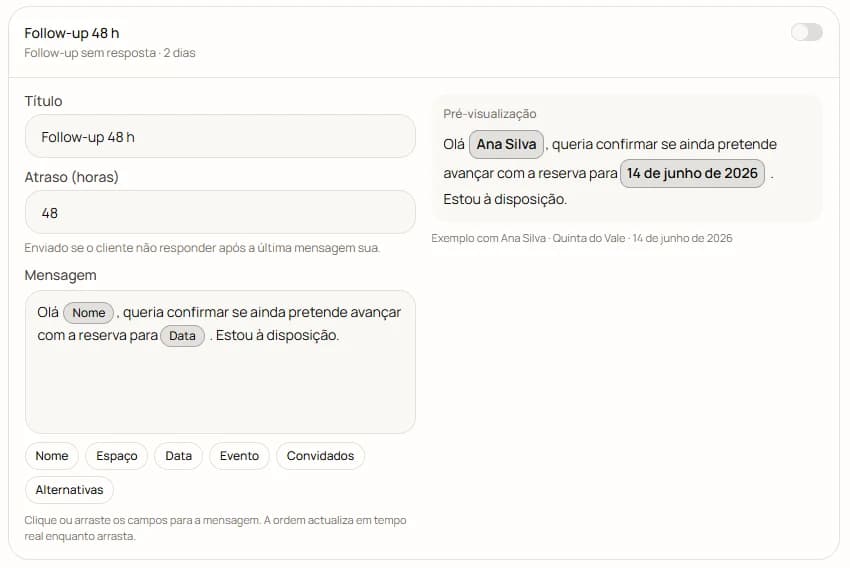Click the Ana Silva preview chip
Screen dimensions: 850x568
point(506,144)
